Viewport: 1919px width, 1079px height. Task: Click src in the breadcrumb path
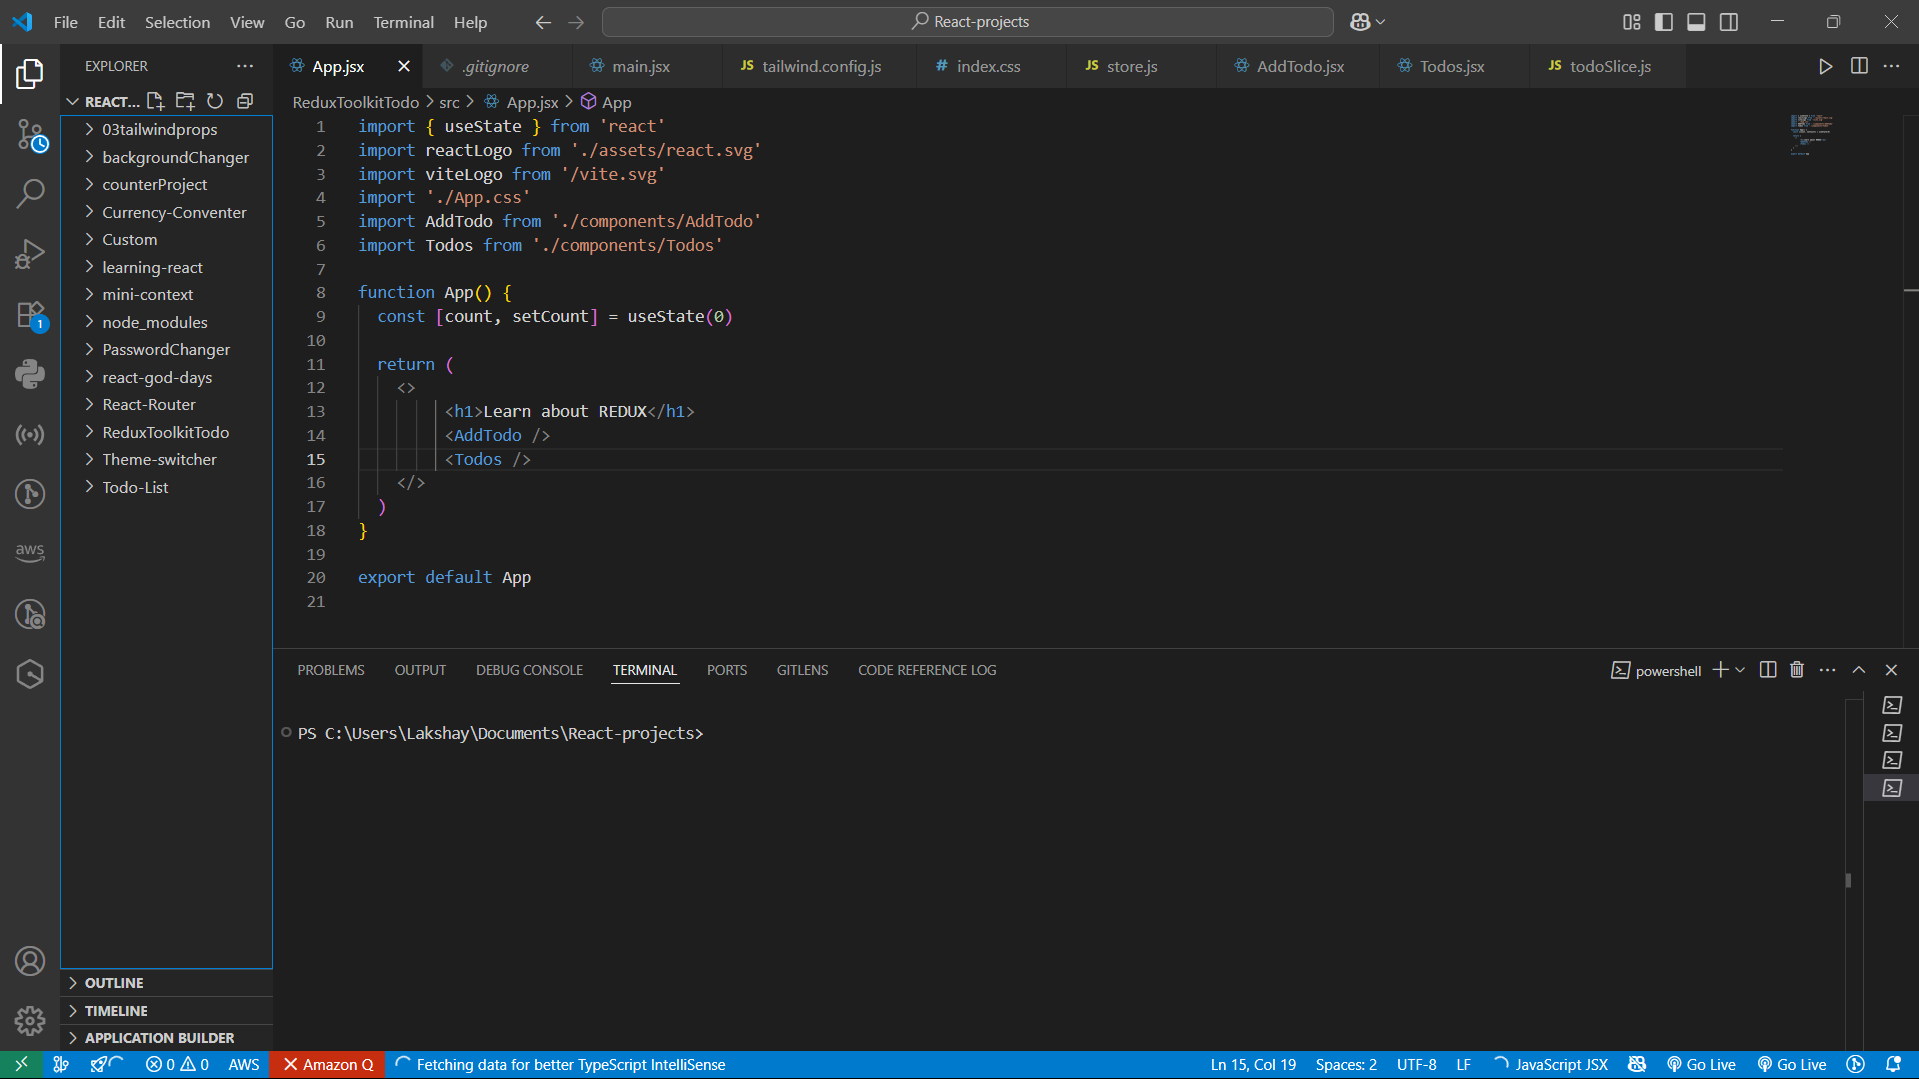point(449,102)
